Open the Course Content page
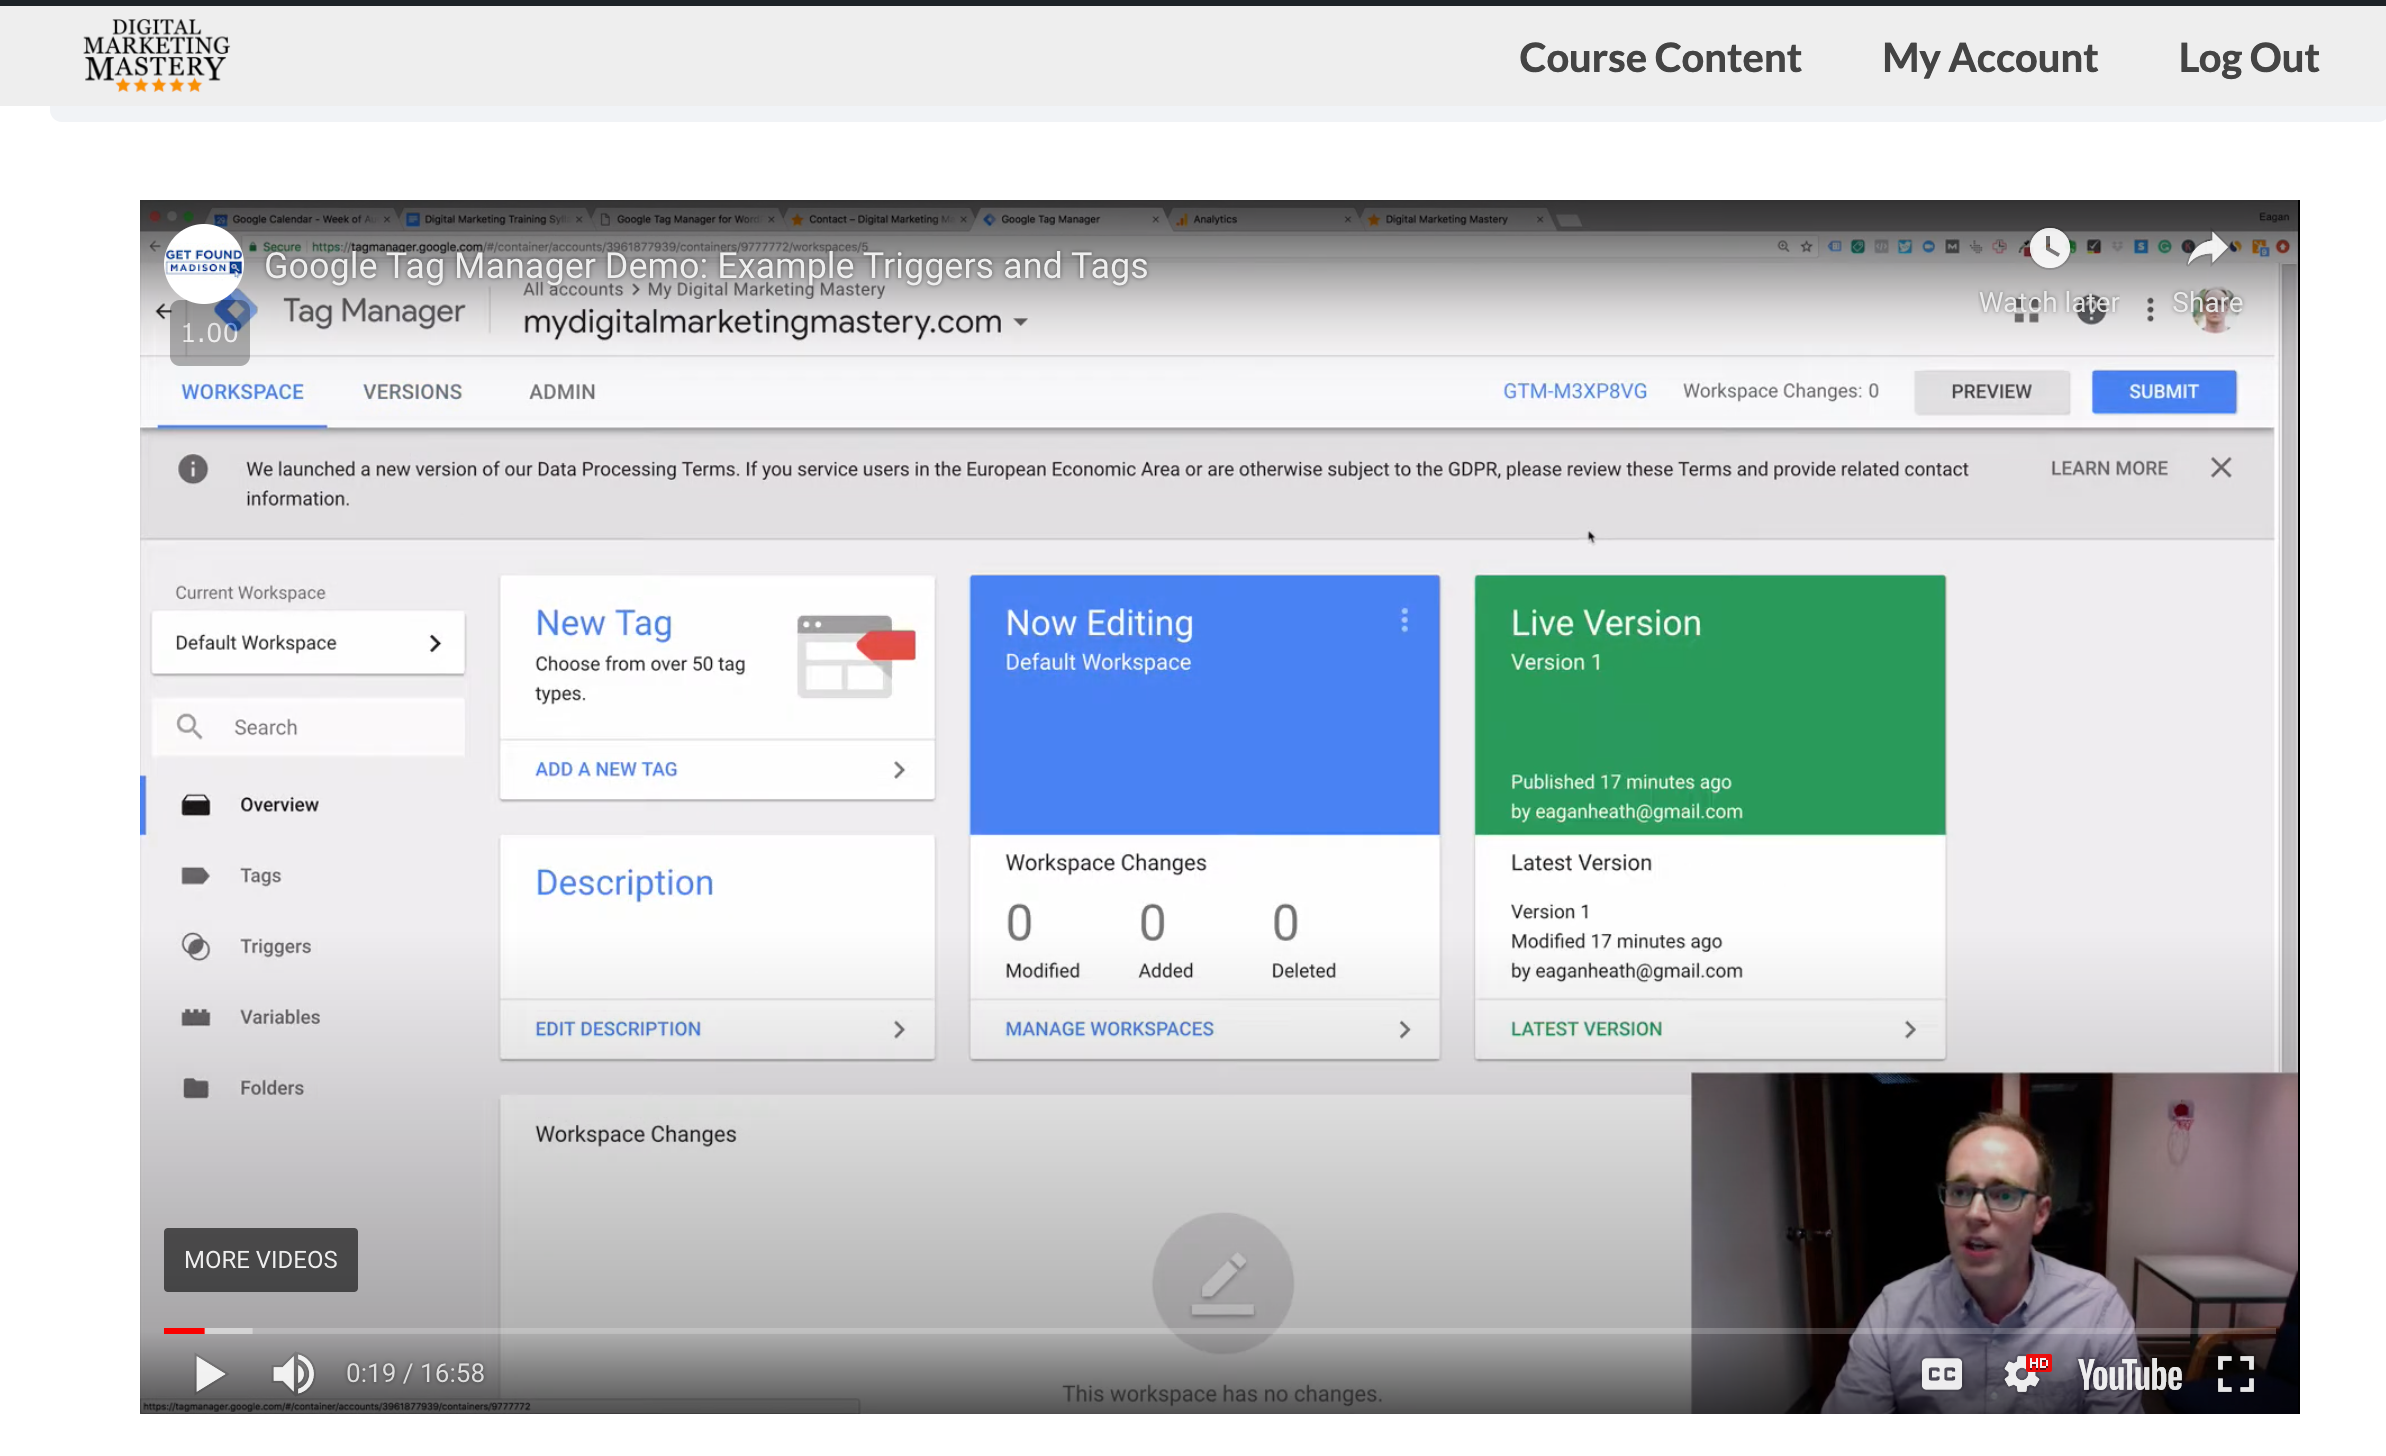The width and height of the screenshot is (2386, 1456). tap(1660, 58)
